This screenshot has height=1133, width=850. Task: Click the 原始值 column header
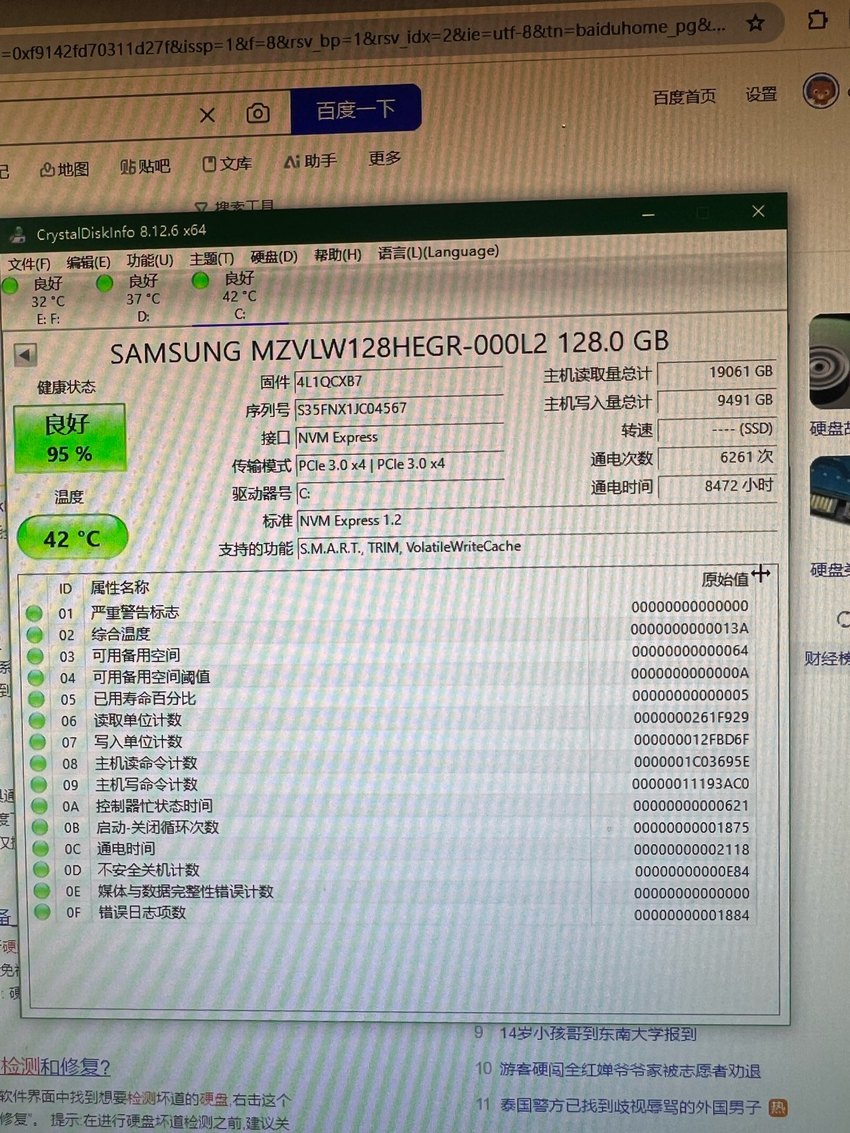pyautogui.click(x=725, y=580)
